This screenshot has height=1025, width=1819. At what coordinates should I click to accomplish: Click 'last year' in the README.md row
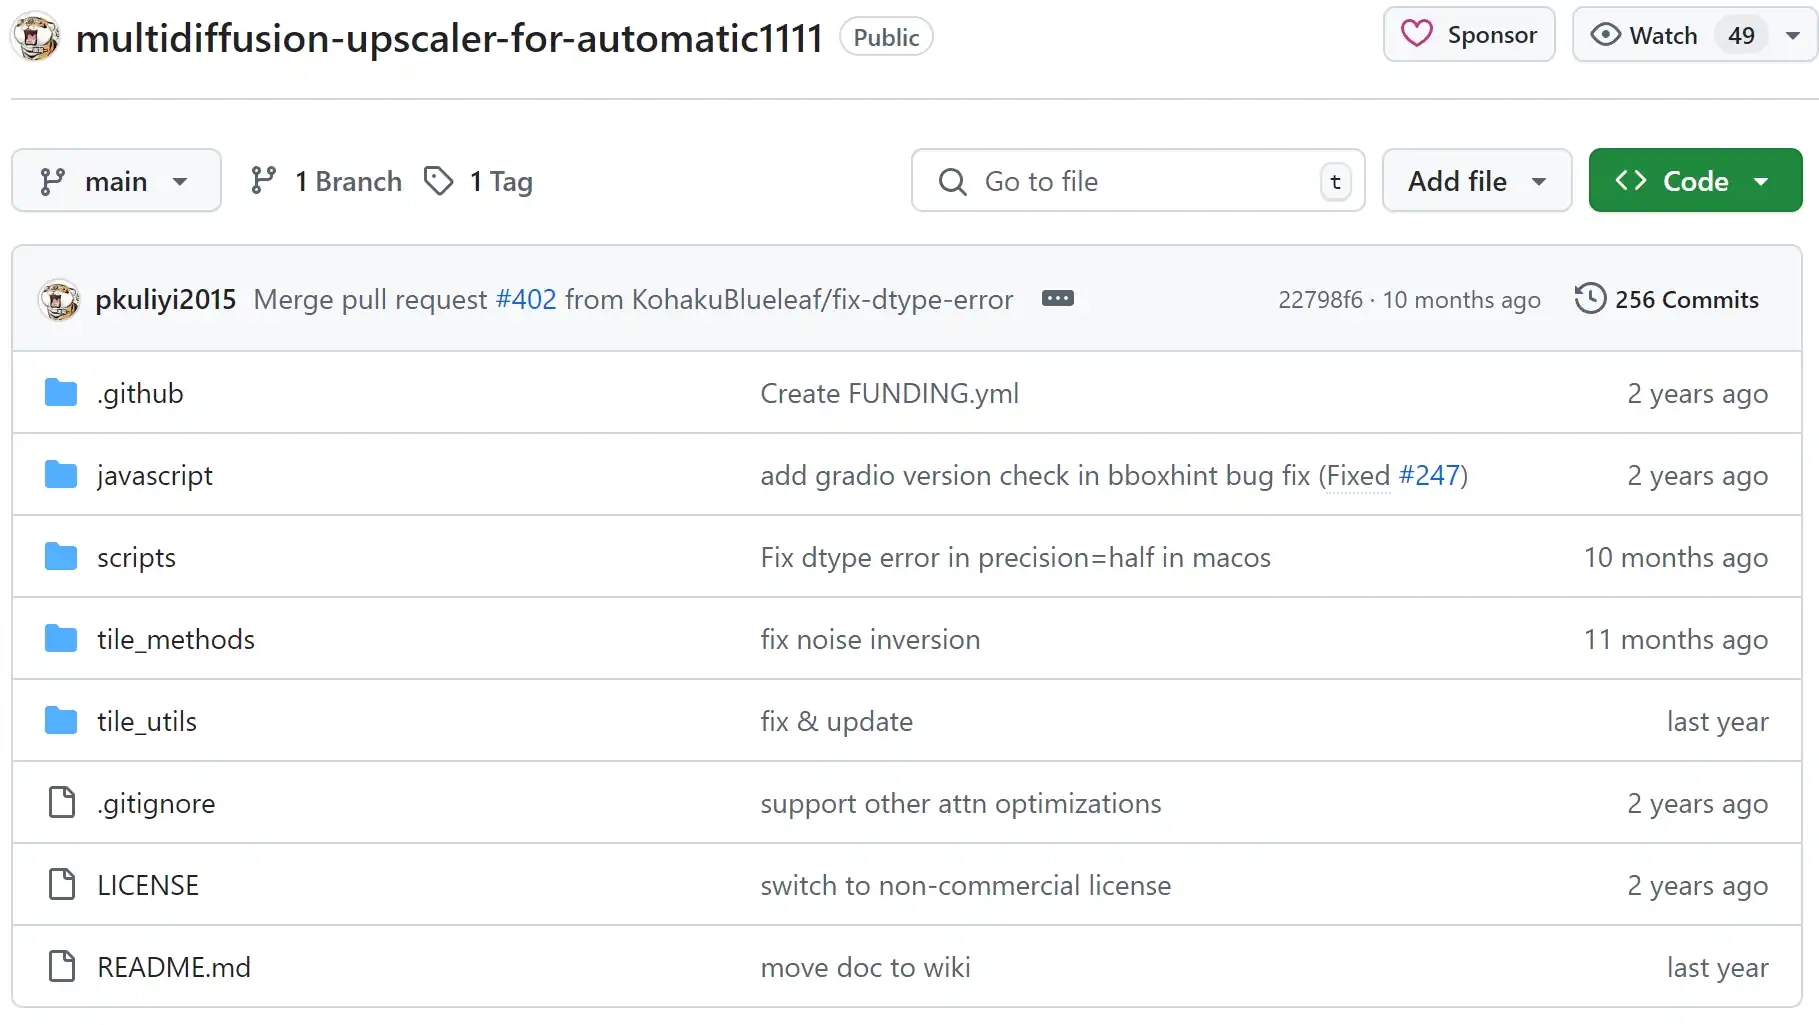[1718, 967]
